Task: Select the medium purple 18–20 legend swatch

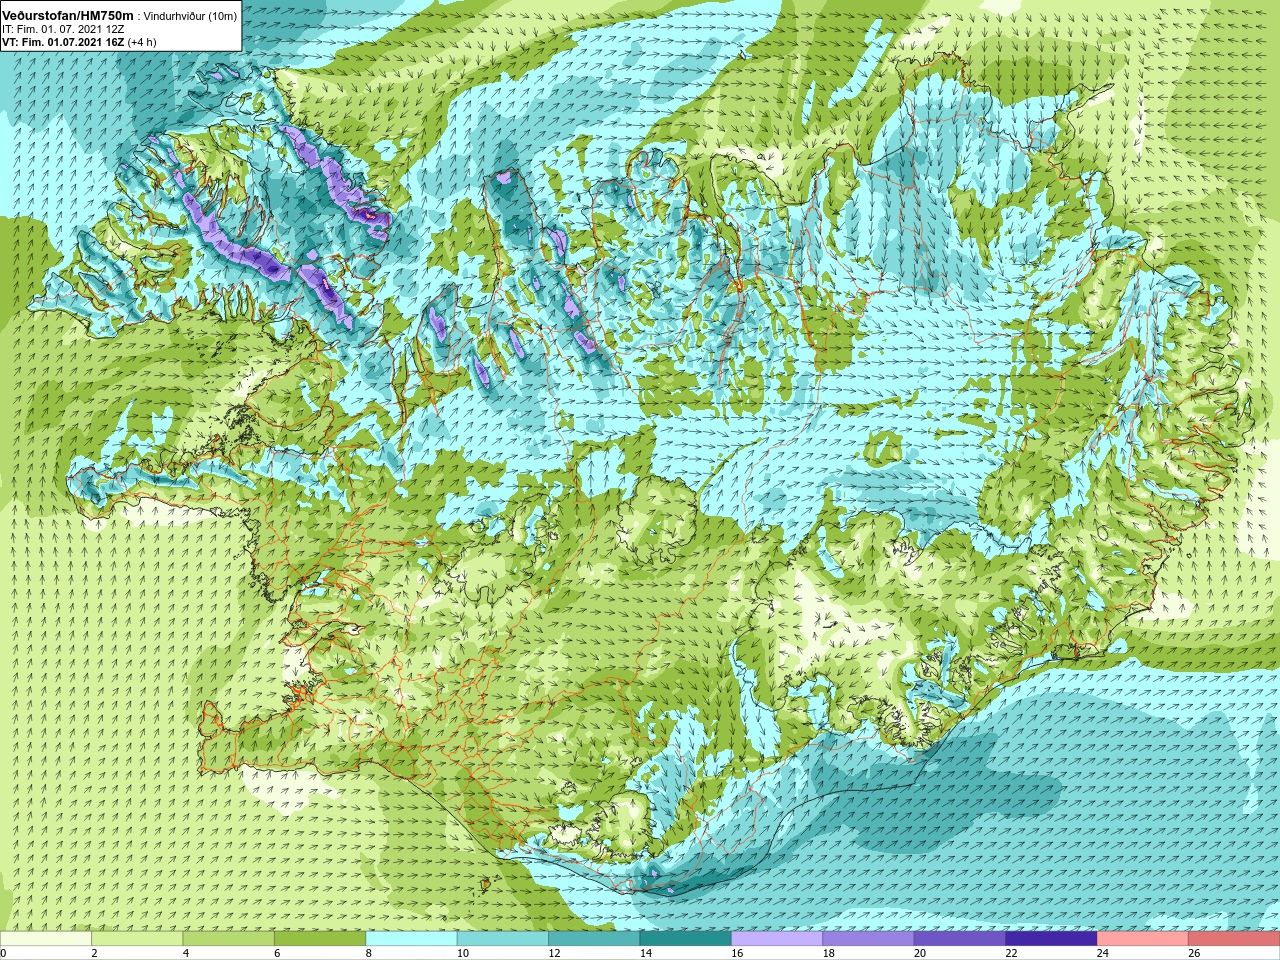Action: 868,939
